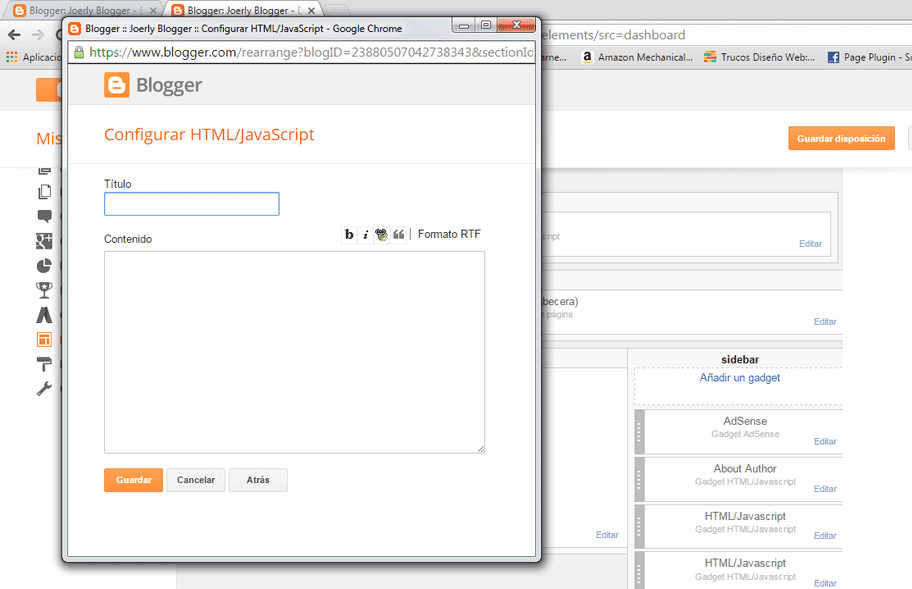The image size is (912, 589).
Task: Open the Google+ icon in the Blogger sidebar
Action: point(44,241)
